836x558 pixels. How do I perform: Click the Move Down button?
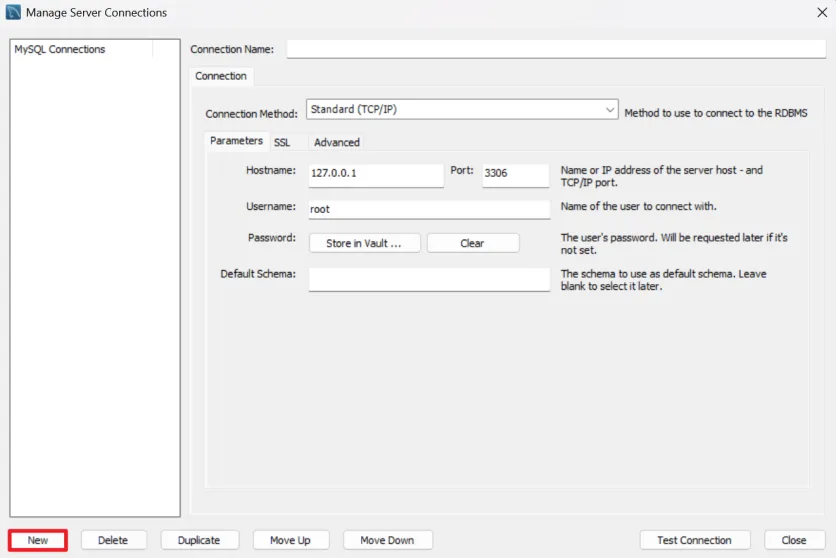point(388,540)
